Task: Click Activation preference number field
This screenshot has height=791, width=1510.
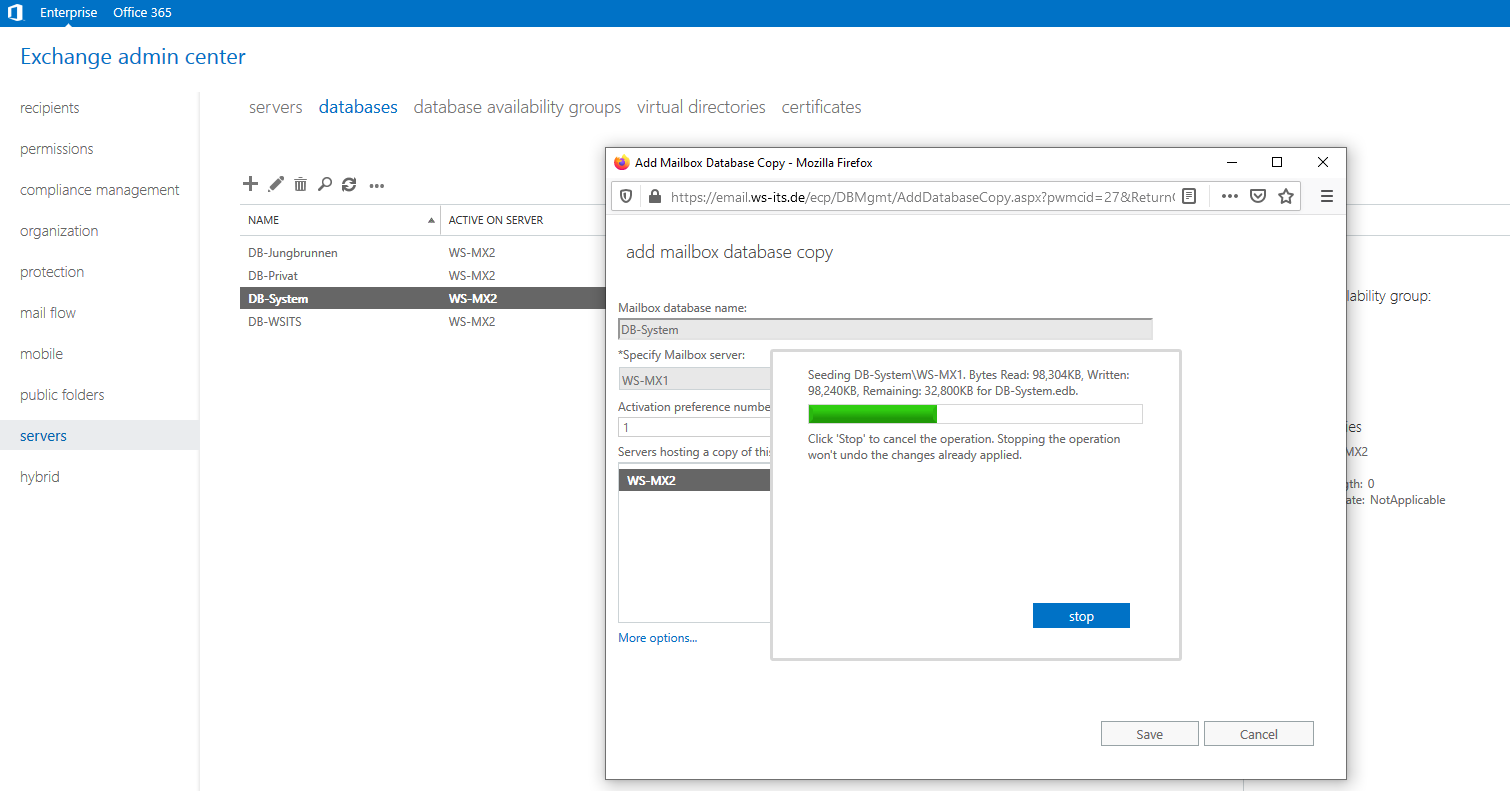Action: click(694, 427)
